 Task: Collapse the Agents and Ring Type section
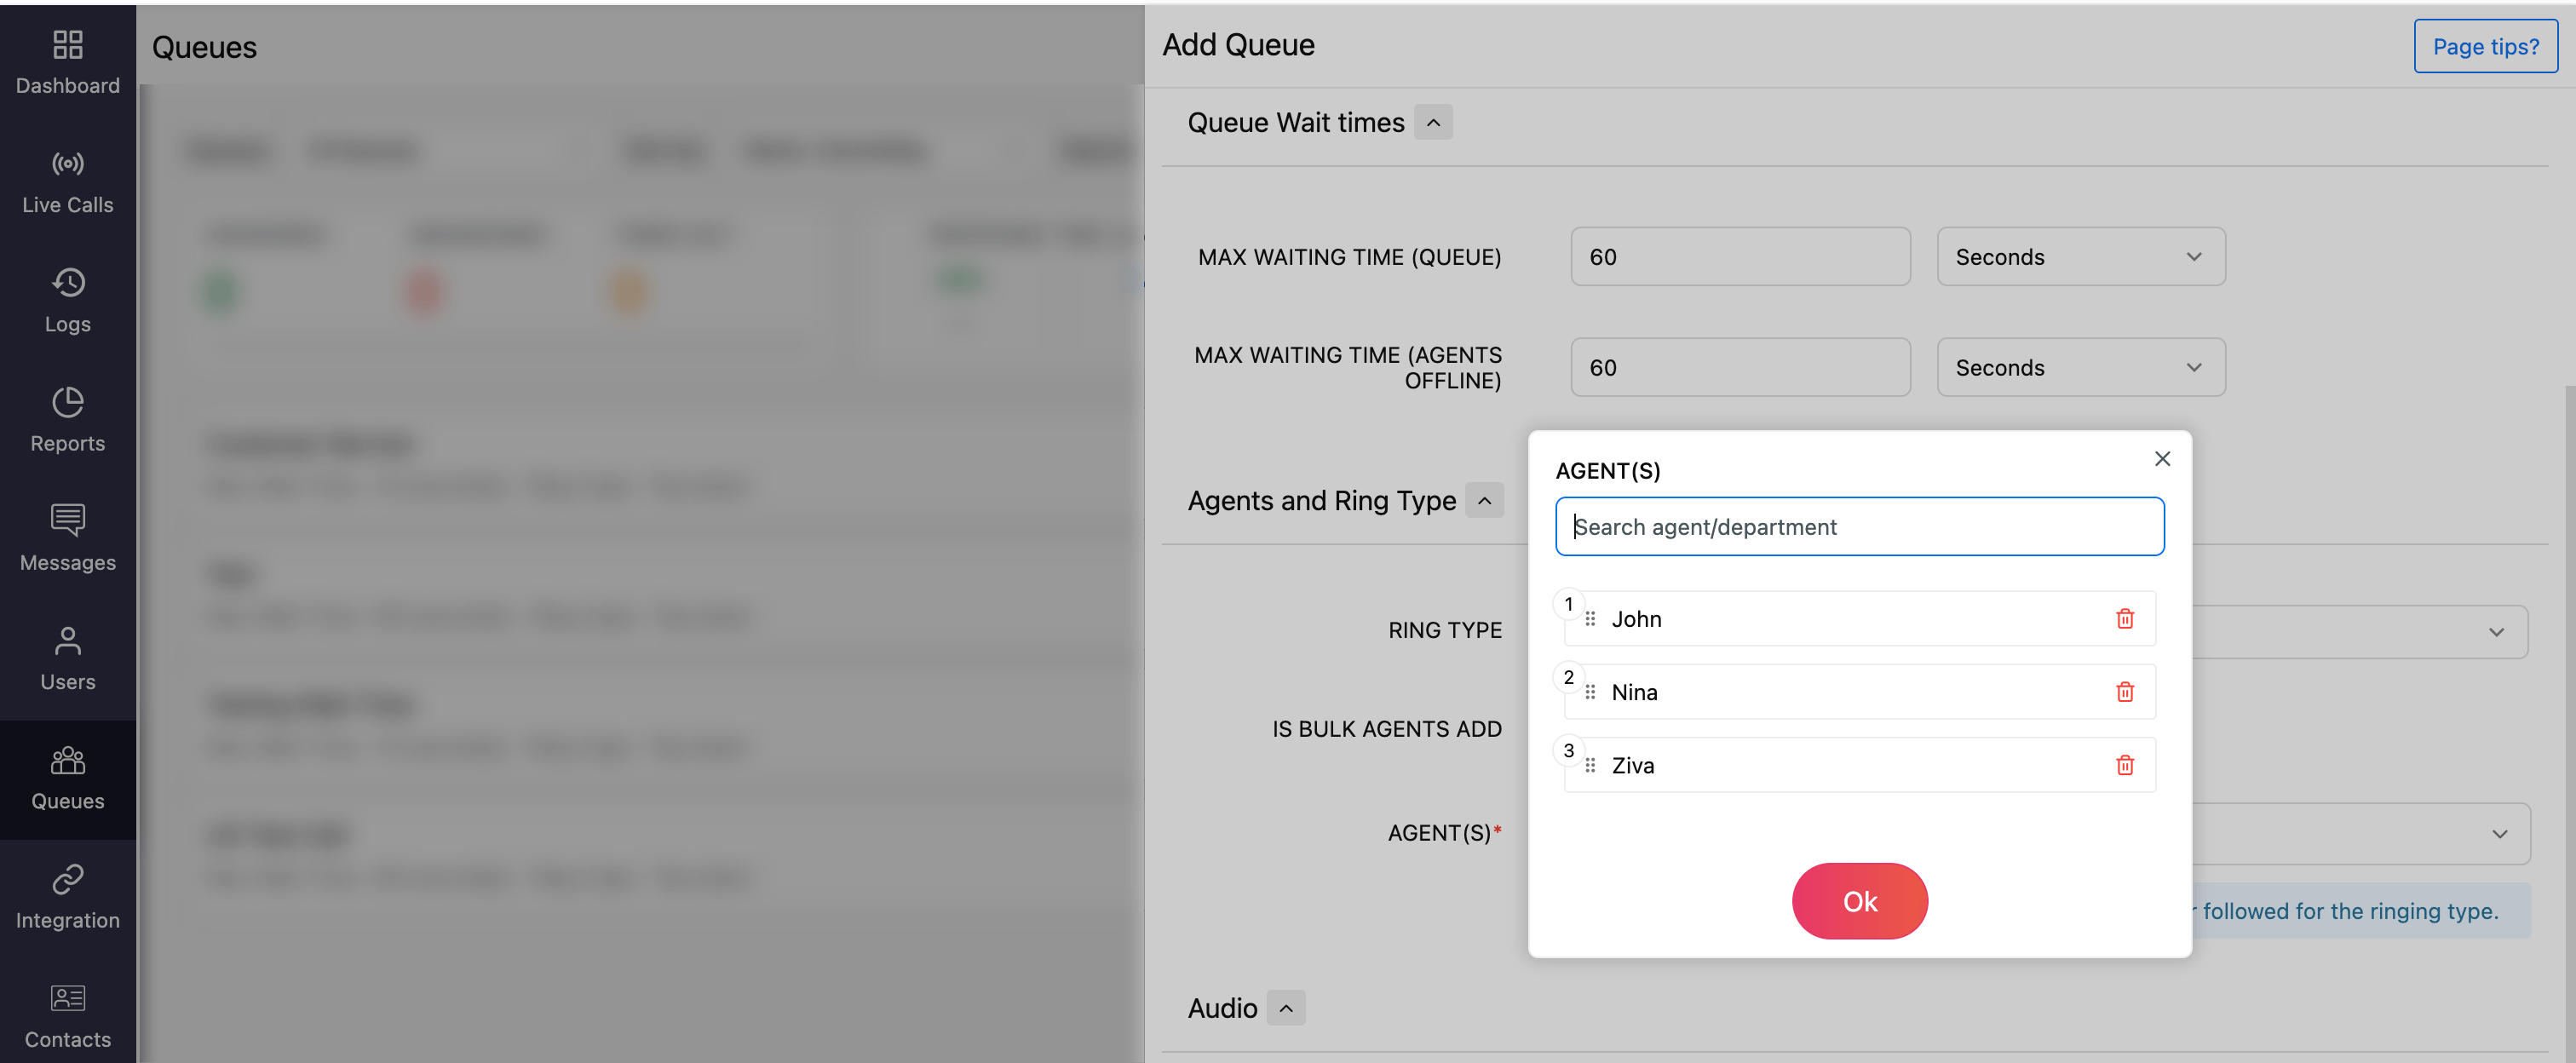pyautogui.click(x=1484, y=501)
